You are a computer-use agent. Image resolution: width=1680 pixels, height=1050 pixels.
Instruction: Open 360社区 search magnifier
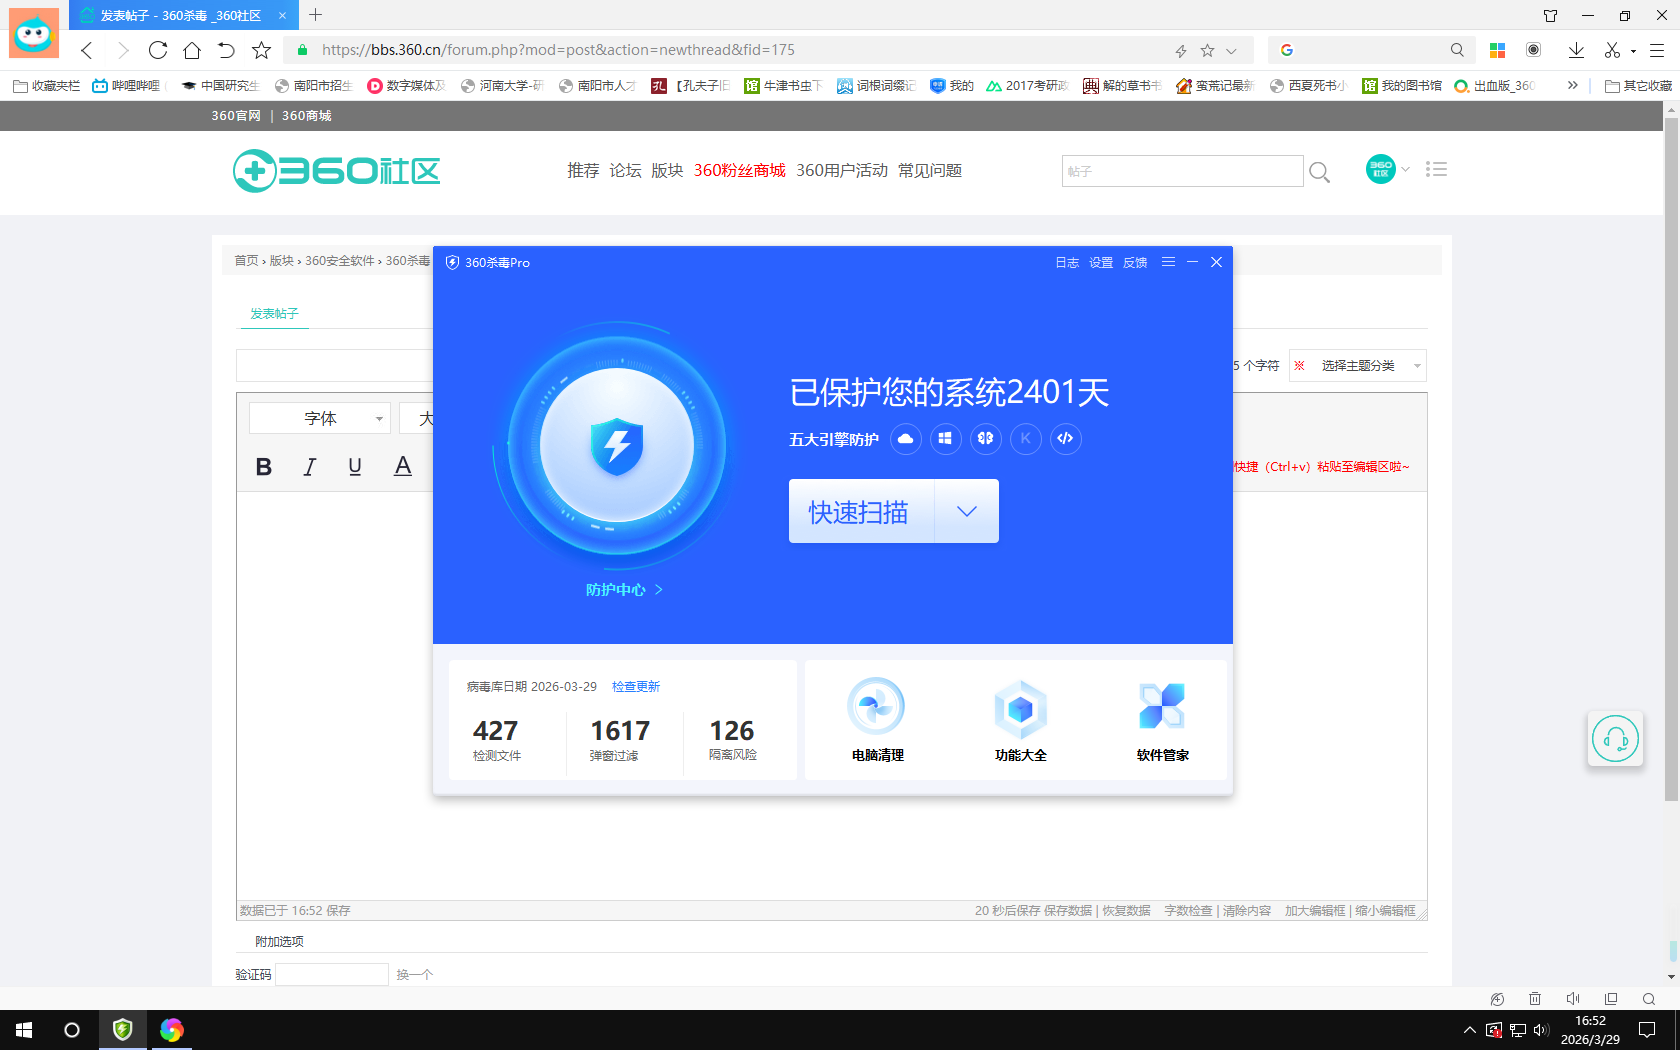point(1319,171)
